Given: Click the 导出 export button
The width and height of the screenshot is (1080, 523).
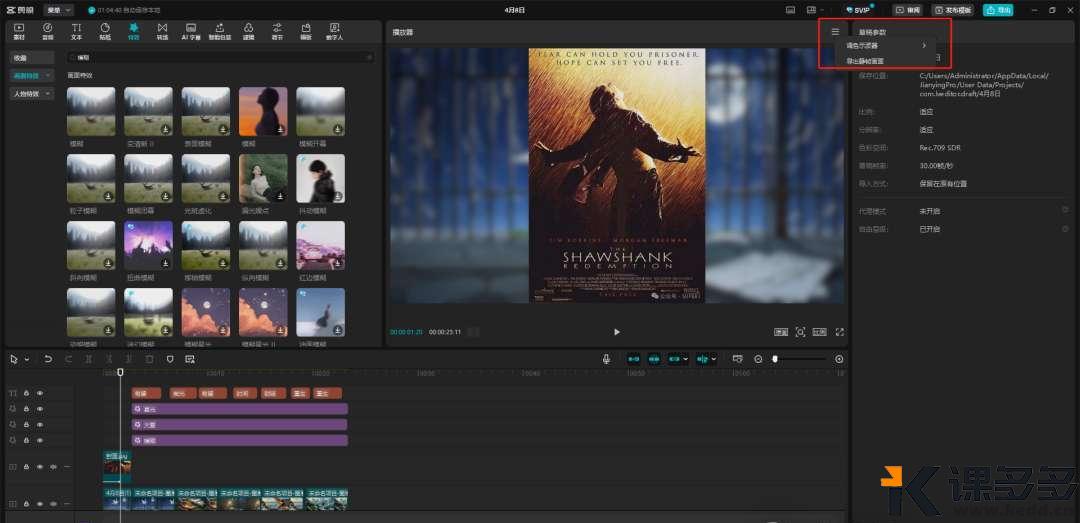Looking at the screenshot, I should [998, 10].
